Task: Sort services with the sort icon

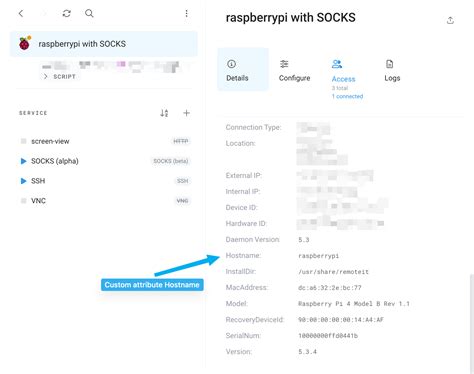Action: (x=164, y=113)
